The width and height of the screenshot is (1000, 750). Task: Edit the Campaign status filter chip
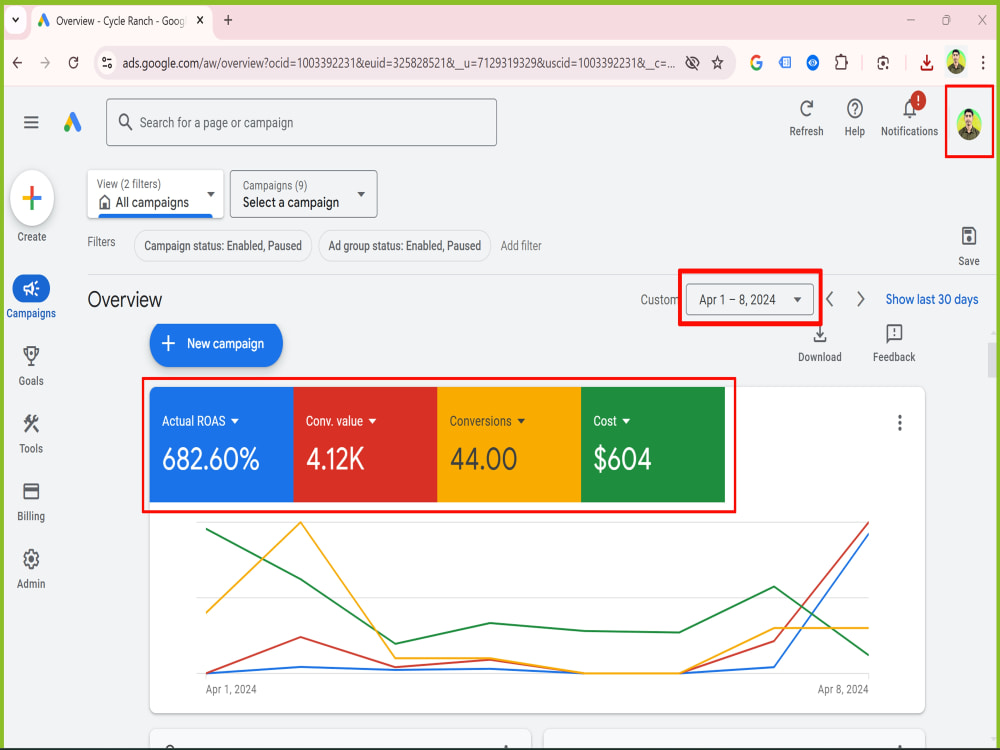[x=223, y=246]
